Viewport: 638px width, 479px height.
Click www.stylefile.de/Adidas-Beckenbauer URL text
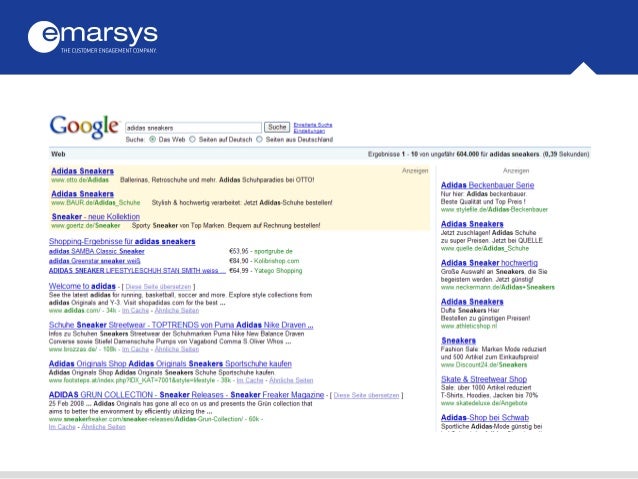pos(494,210)
